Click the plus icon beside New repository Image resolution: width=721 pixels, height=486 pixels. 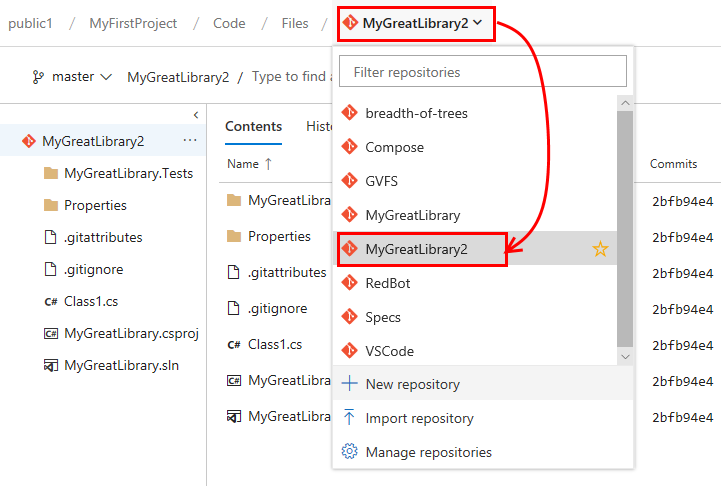350,384
